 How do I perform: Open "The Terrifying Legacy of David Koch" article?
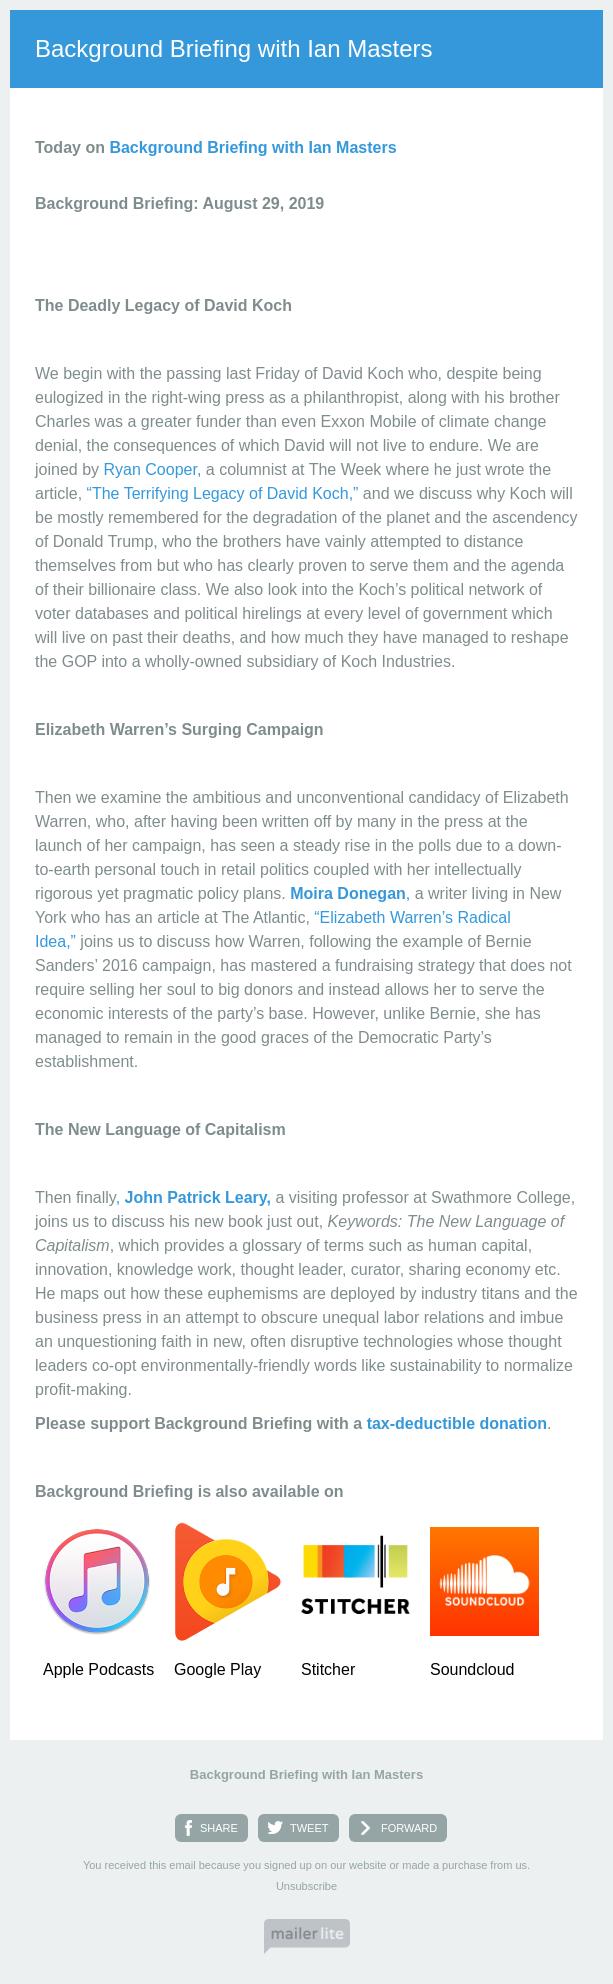pos(222,493)
